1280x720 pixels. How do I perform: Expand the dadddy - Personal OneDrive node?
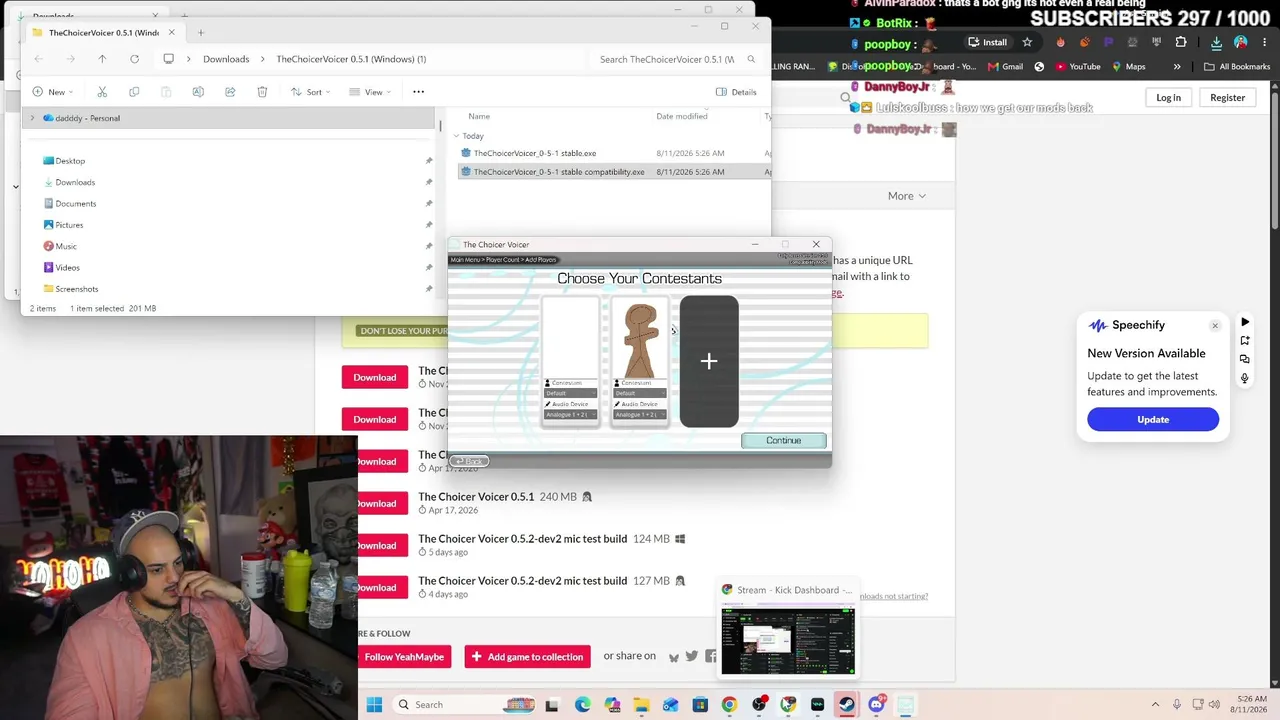(x=32, y=118)
